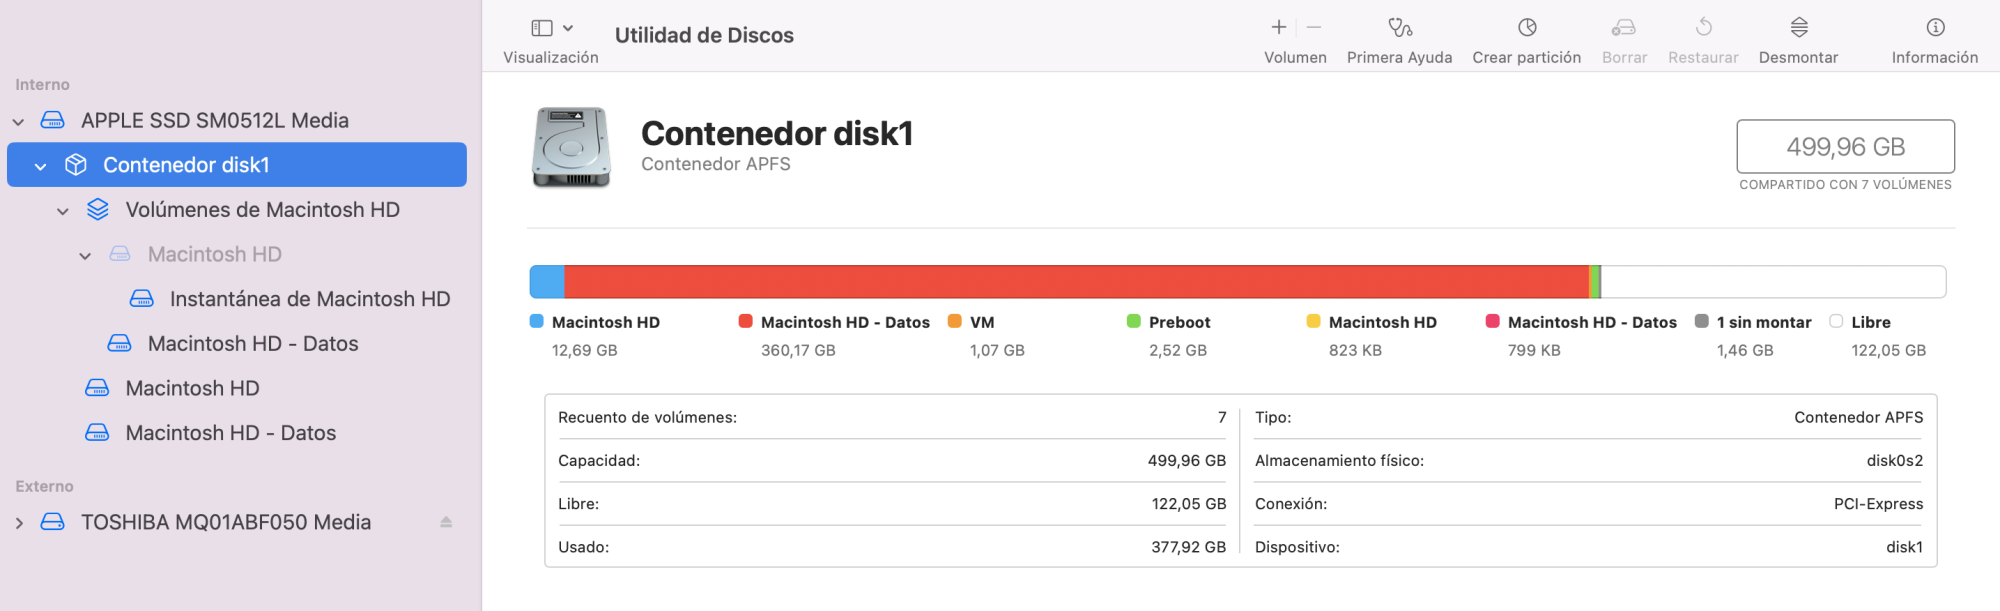Collapse the Contenedor disk1 row
2000x611 pixels.
(x=41, y=167)
